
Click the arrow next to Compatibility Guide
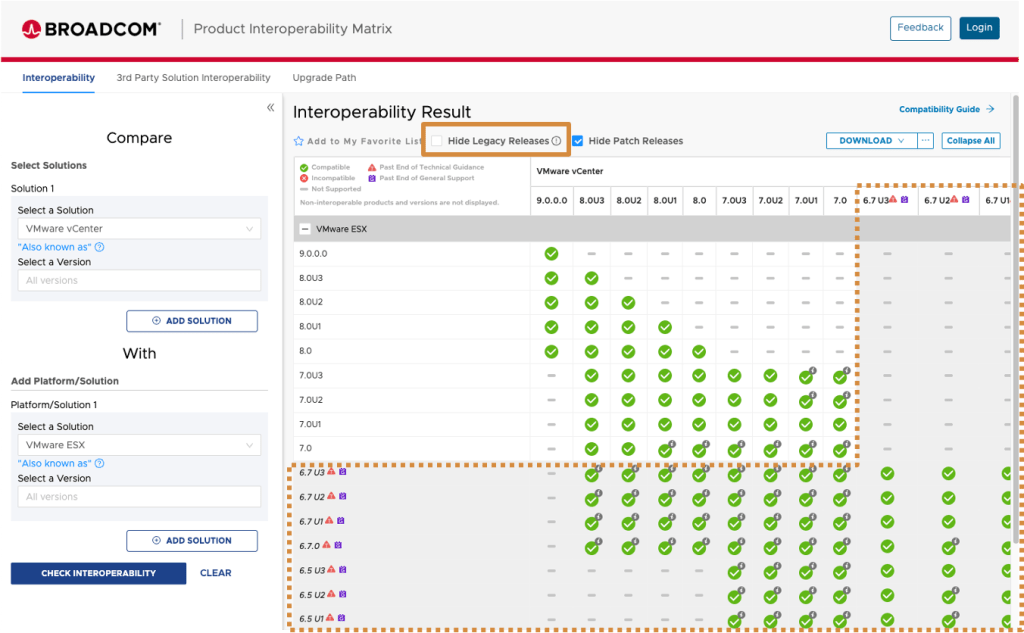click(990, 109)
